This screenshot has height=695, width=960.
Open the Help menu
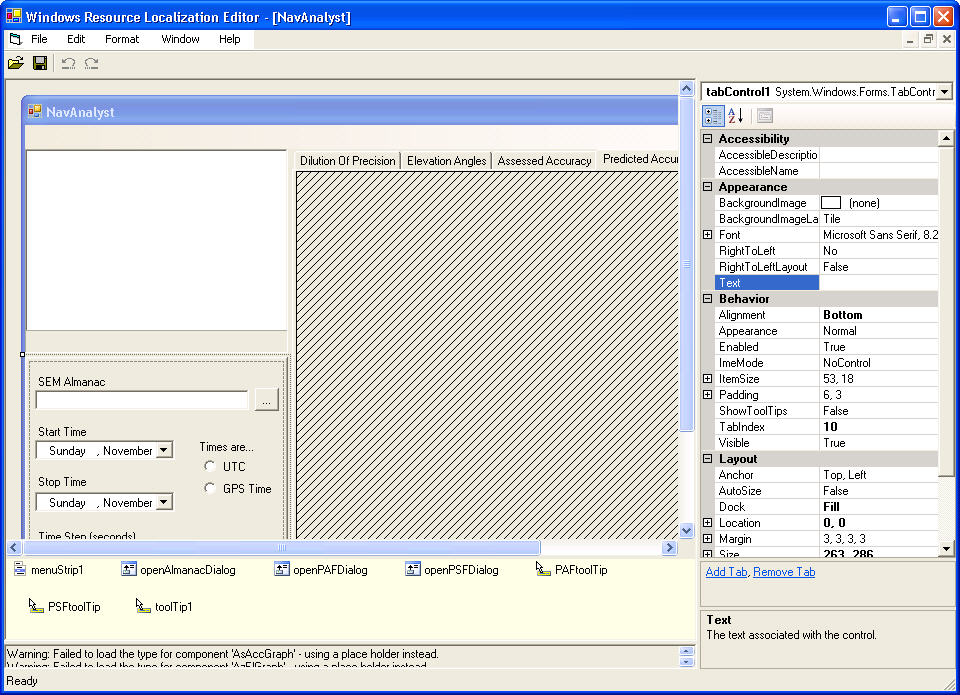coord(230,39)
